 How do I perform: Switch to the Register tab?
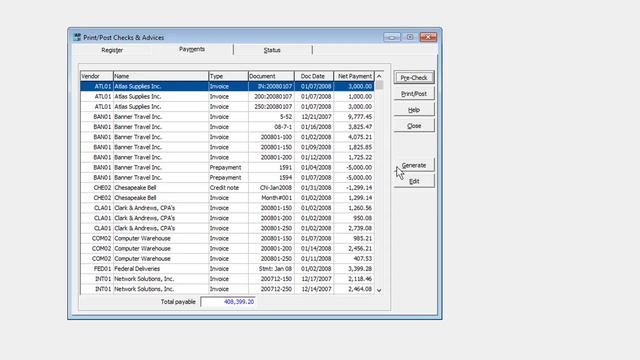click(112, 50)
